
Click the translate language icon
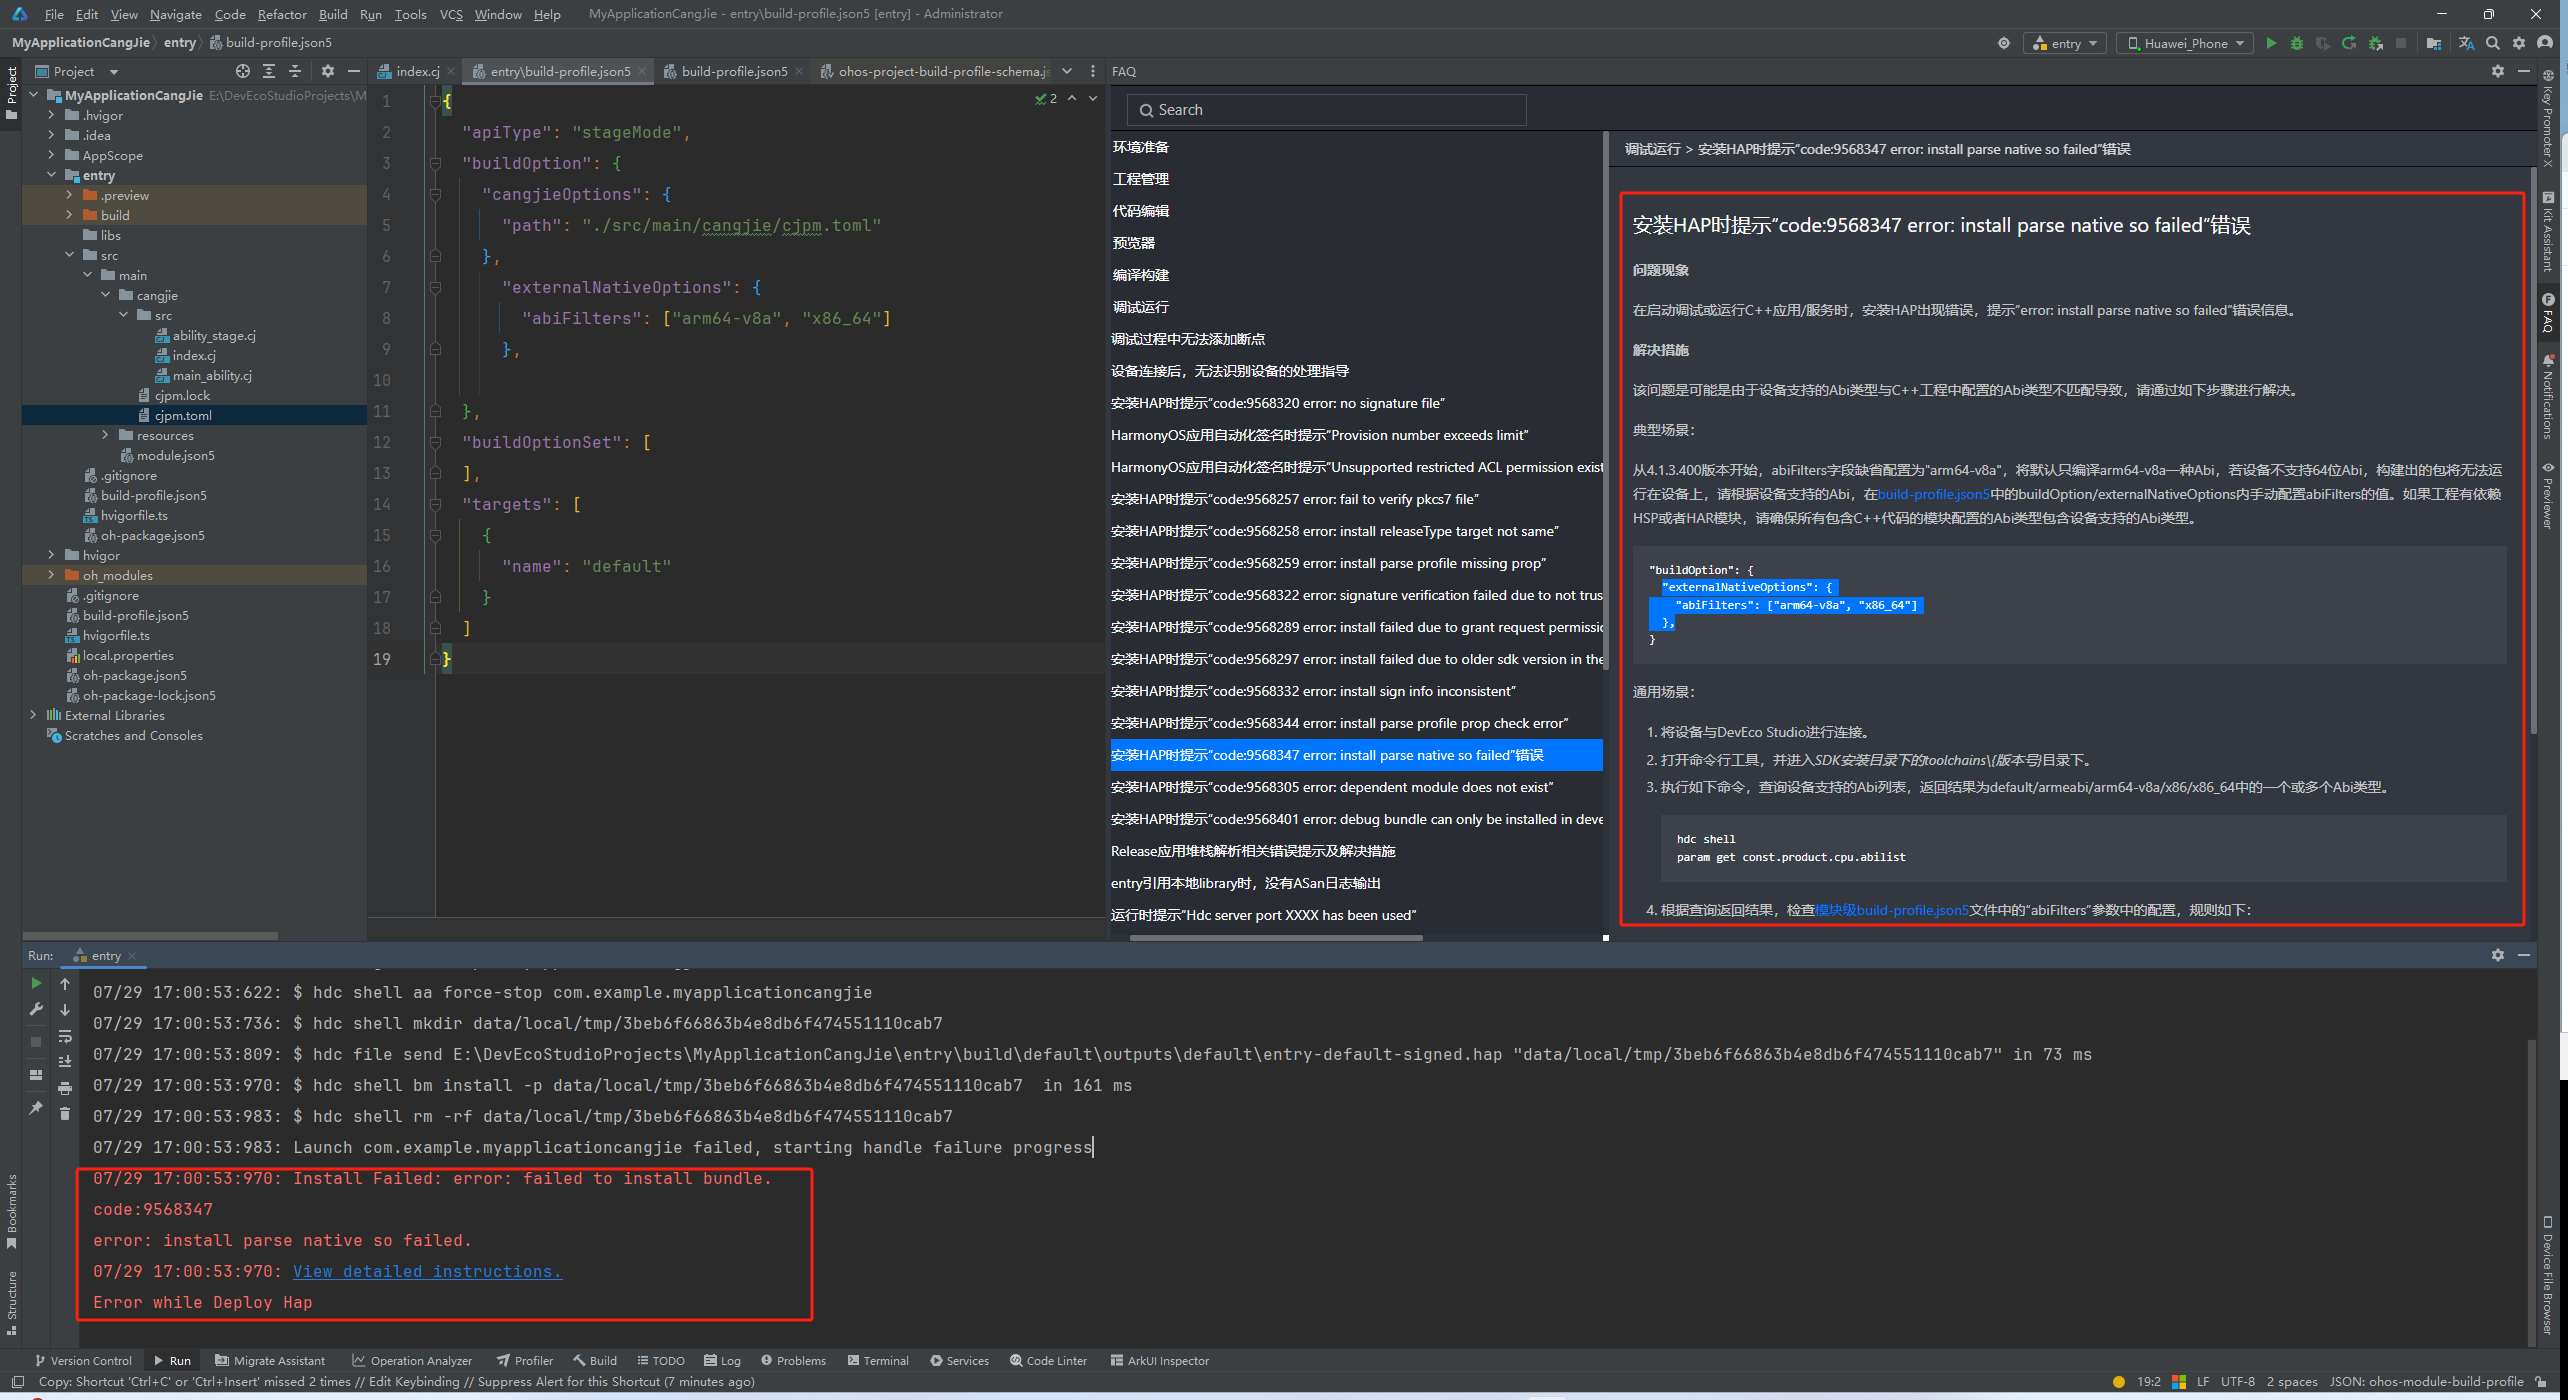tap(2466, 43)
